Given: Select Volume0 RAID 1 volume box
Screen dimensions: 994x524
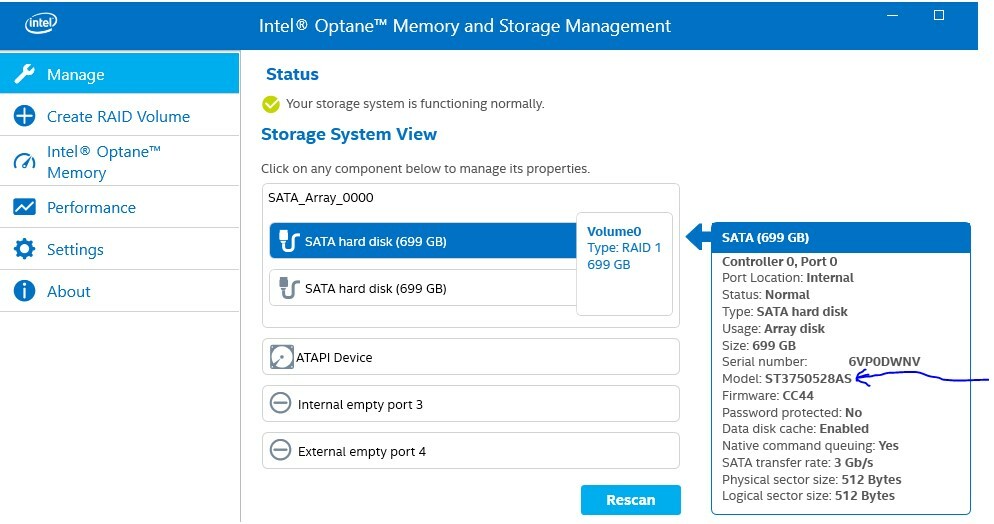Looking at the screenshot, I should click(x=624, y=264).
